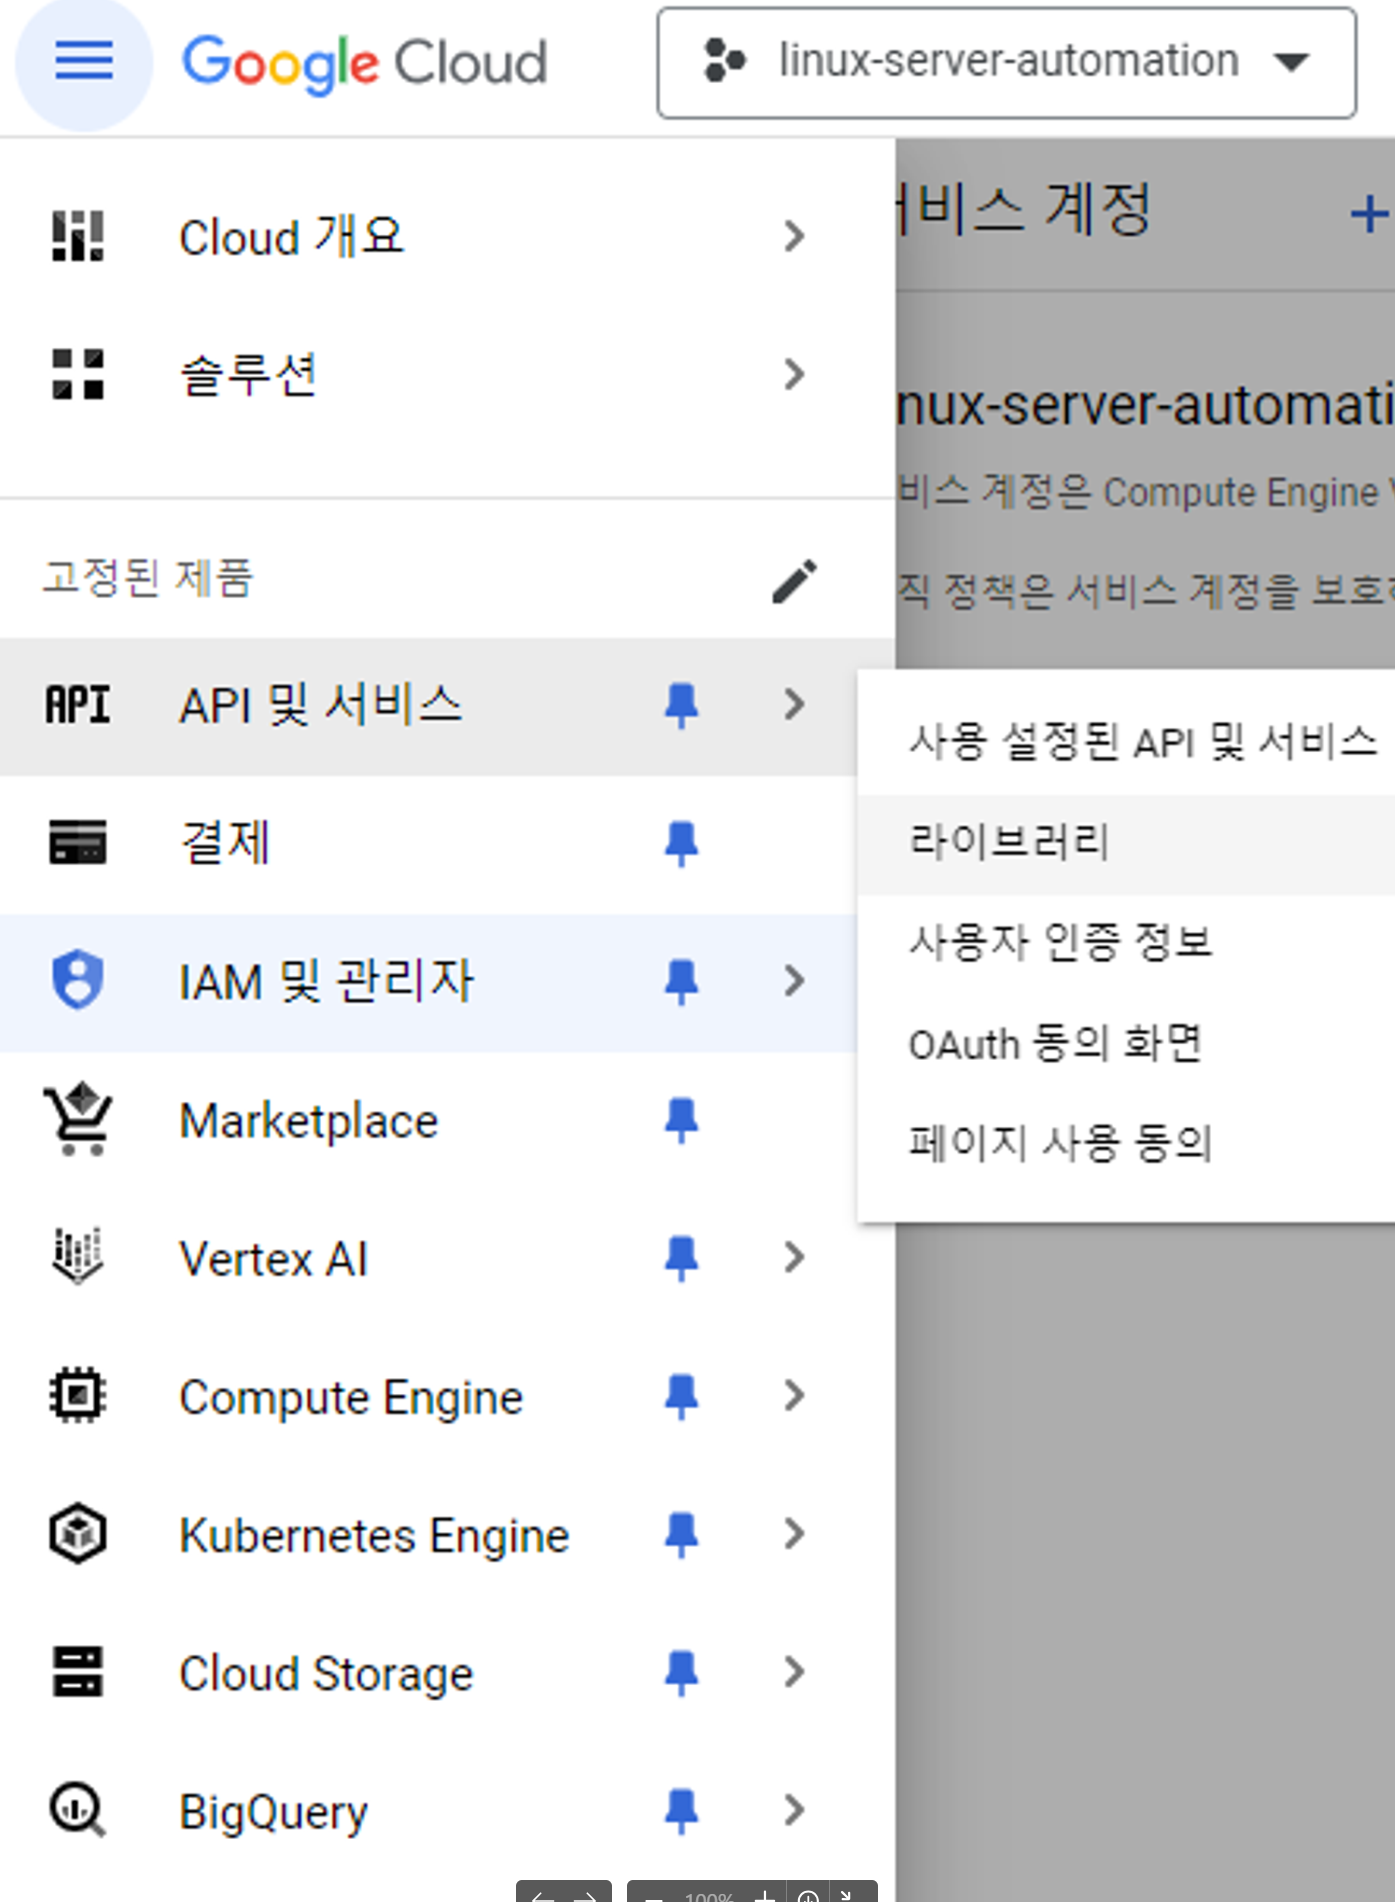Click the API icon in the sidebar
Viewport: 1395px width, 1902px height.
(78, 705)
